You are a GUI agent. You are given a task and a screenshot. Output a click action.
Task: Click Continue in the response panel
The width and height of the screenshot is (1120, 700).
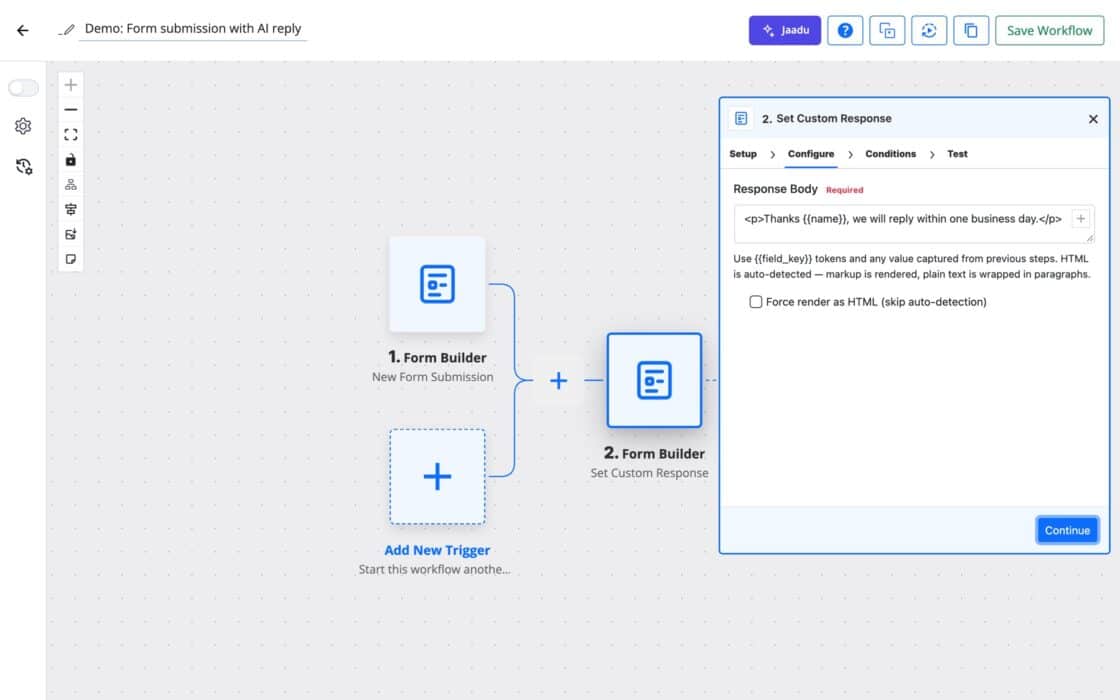[1067, 530]
